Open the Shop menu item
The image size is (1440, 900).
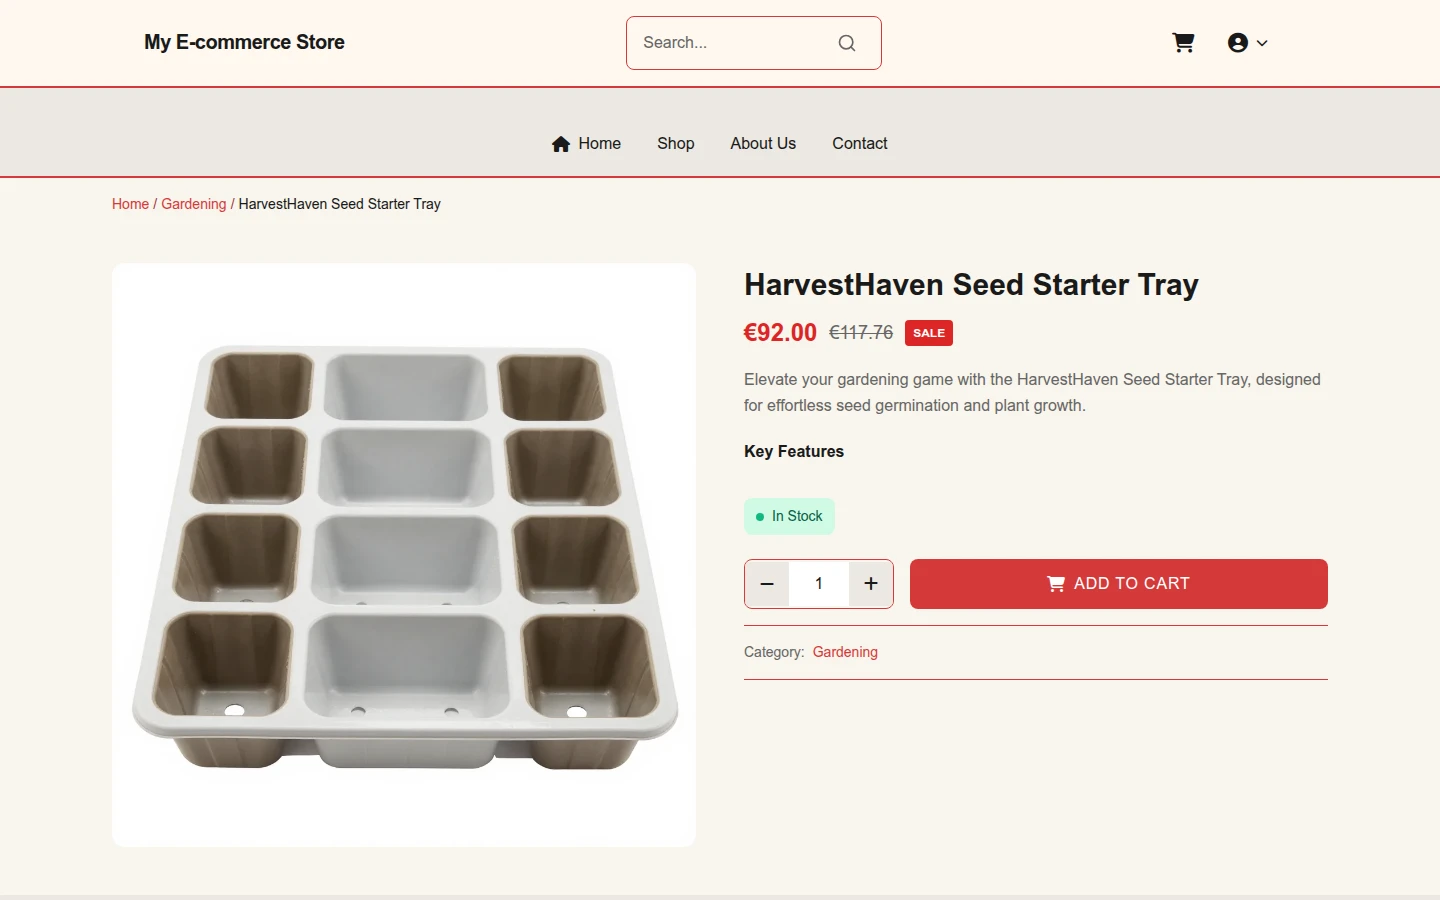coord(676,144)
